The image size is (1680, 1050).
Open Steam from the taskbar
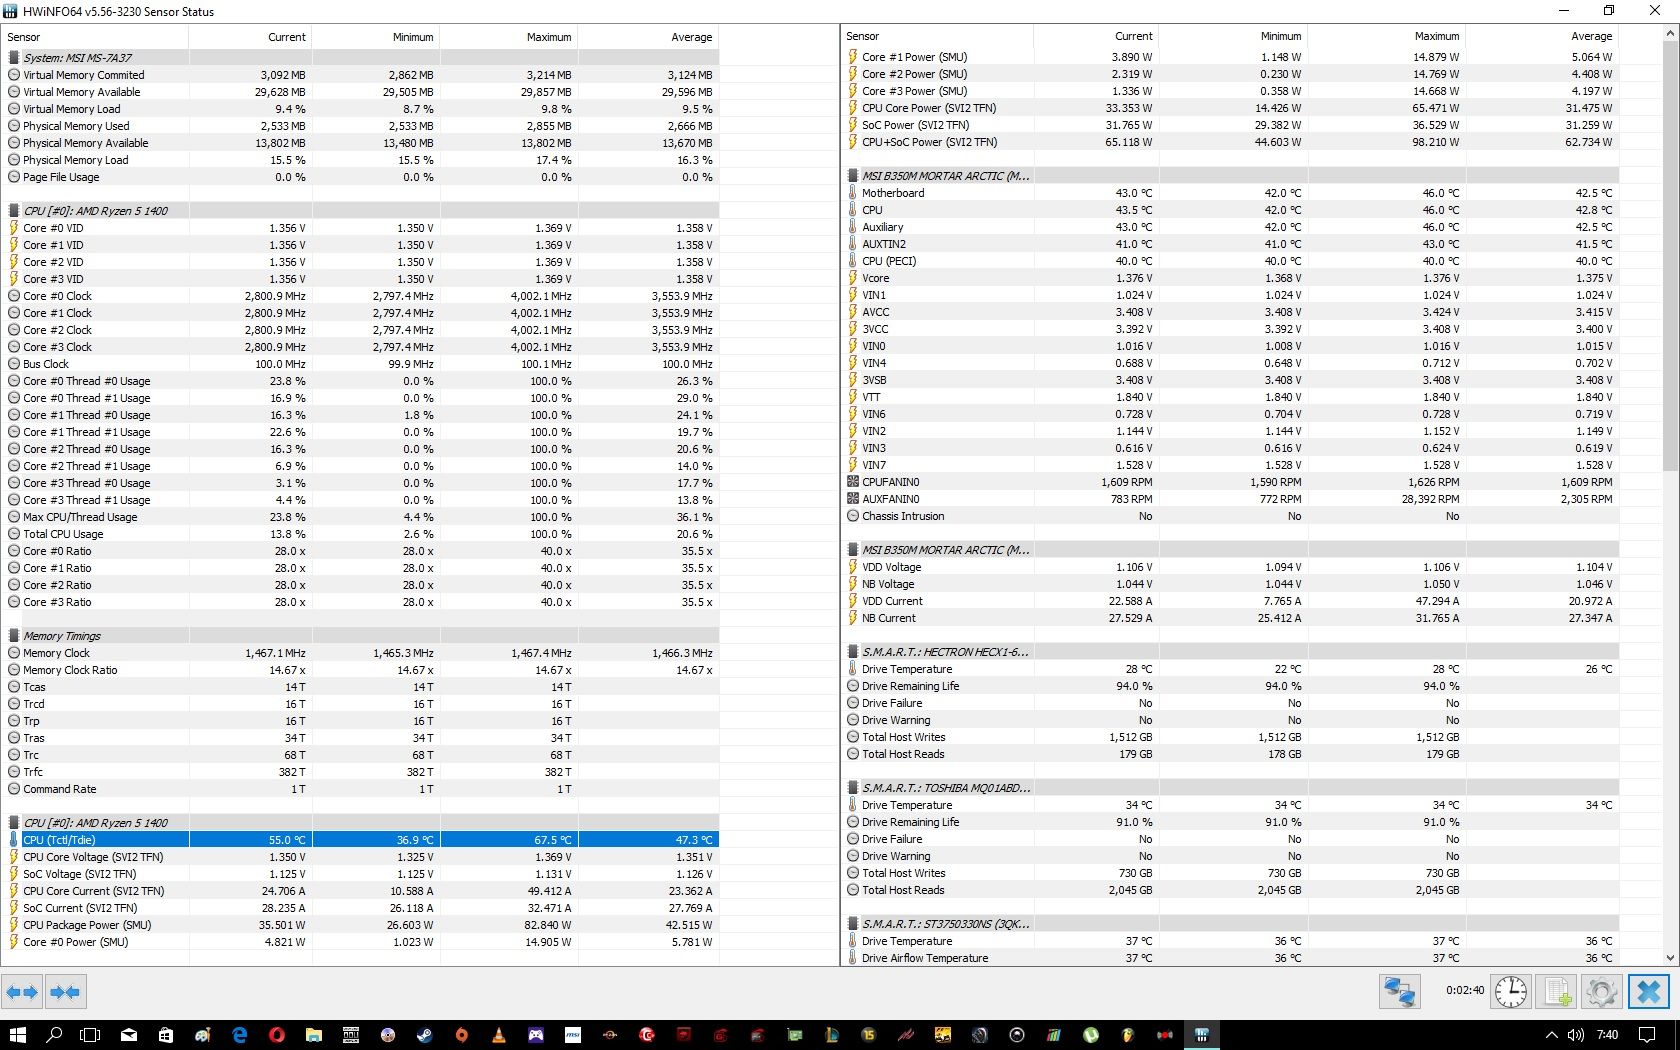pyautogui.click(x=425, y=1035)
